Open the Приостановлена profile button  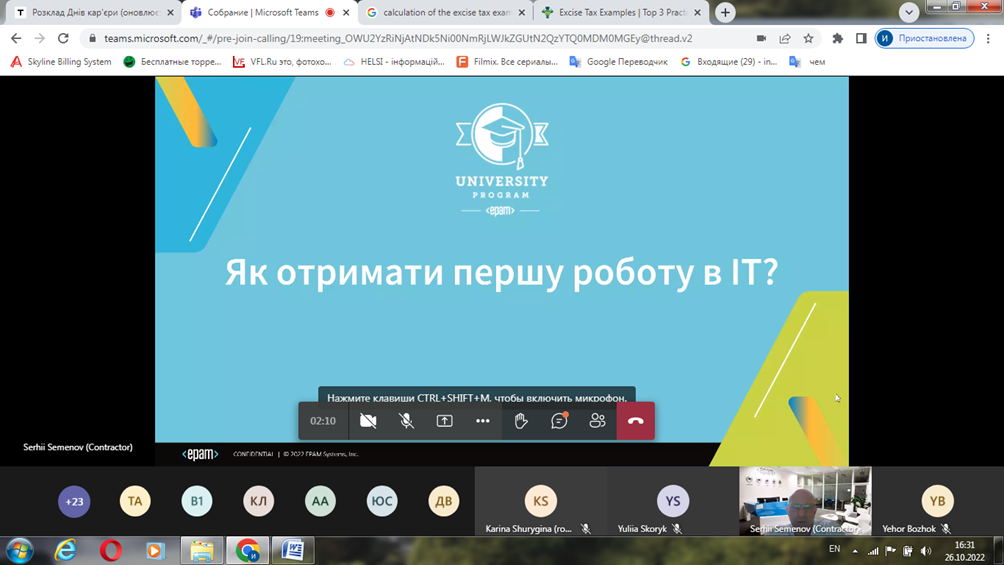coord(925,38)
